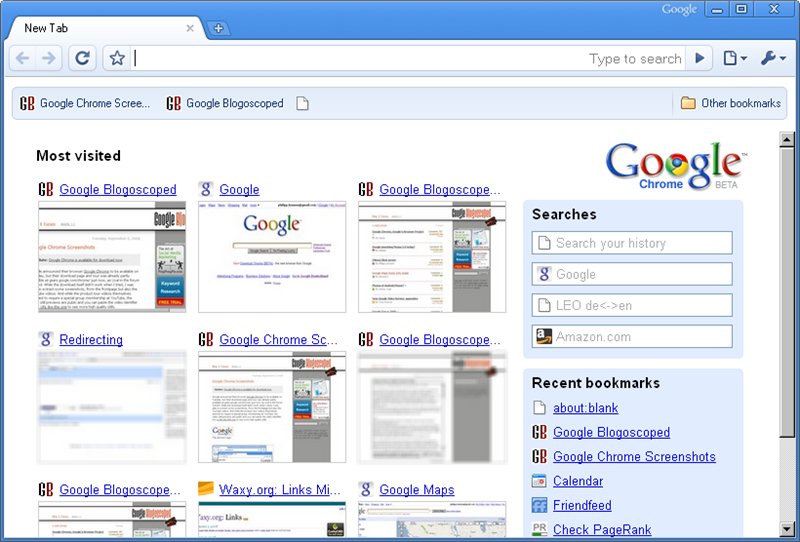
Task: Open the Check PageRank recent bookmark
Action: [601, 530]
